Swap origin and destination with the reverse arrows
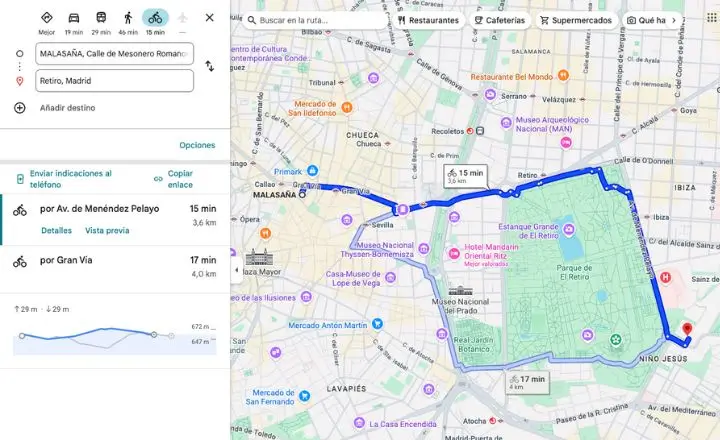Image resolution: width=720 pixels, height=440 pixels. (209, 66)
